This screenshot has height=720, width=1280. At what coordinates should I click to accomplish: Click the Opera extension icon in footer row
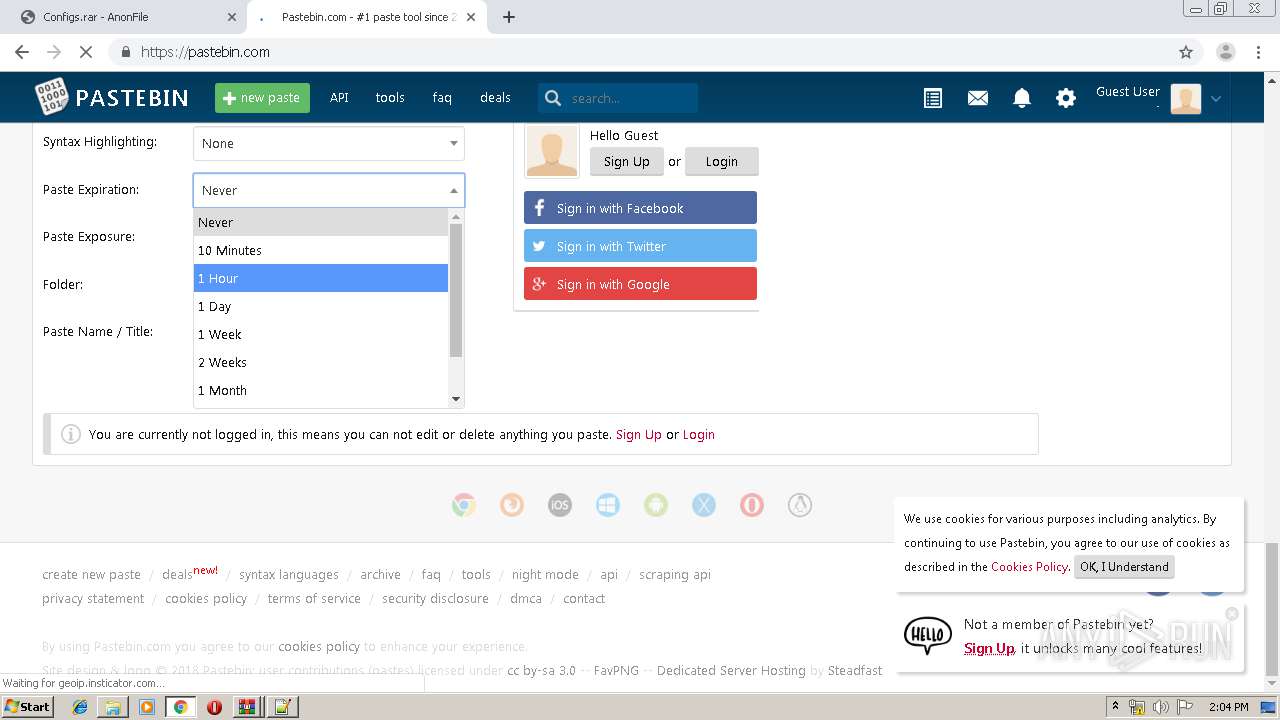pos(752,505)
